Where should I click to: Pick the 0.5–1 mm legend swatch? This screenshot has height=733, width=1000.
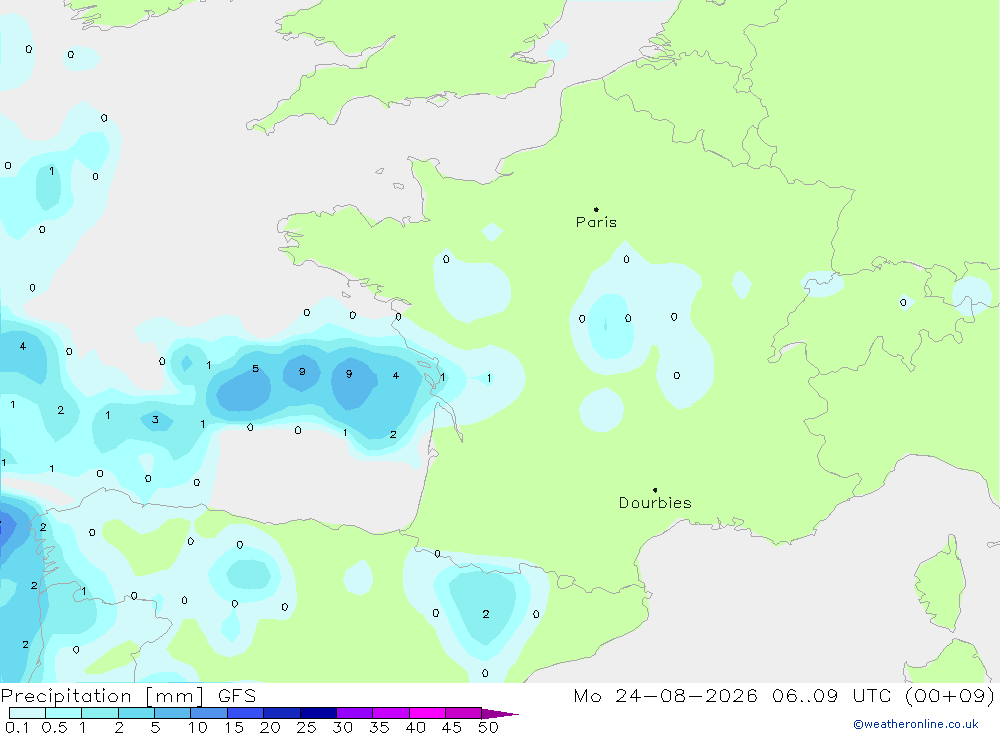(63, 713)
